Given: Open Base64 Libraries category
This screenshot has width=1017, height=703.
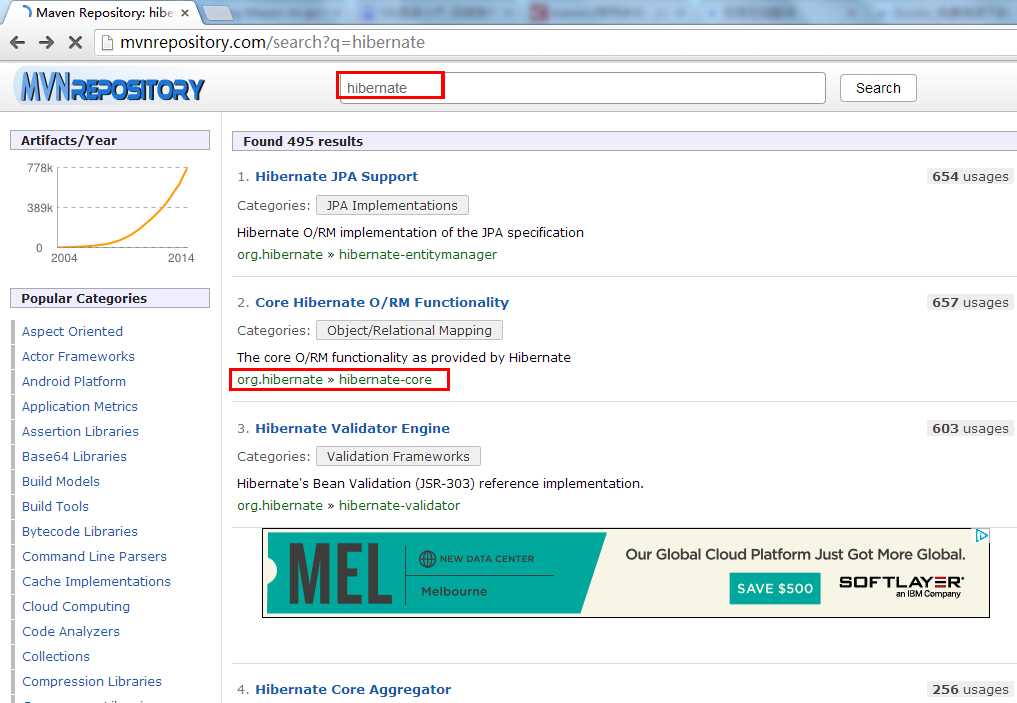Looking at the screenshot, I should (74, 457).
